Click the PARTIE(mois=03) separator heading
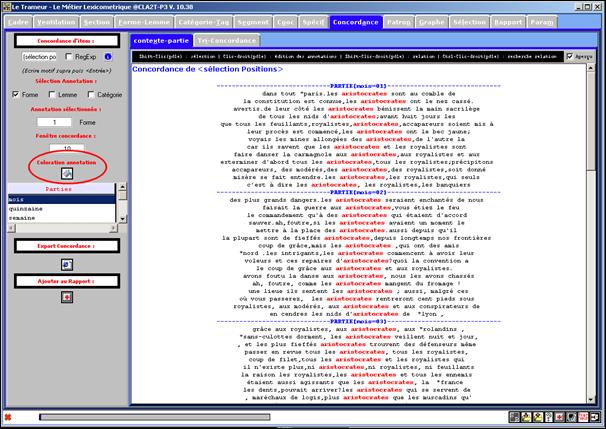This screenshot has height=429, width=606. coord(358,321)
